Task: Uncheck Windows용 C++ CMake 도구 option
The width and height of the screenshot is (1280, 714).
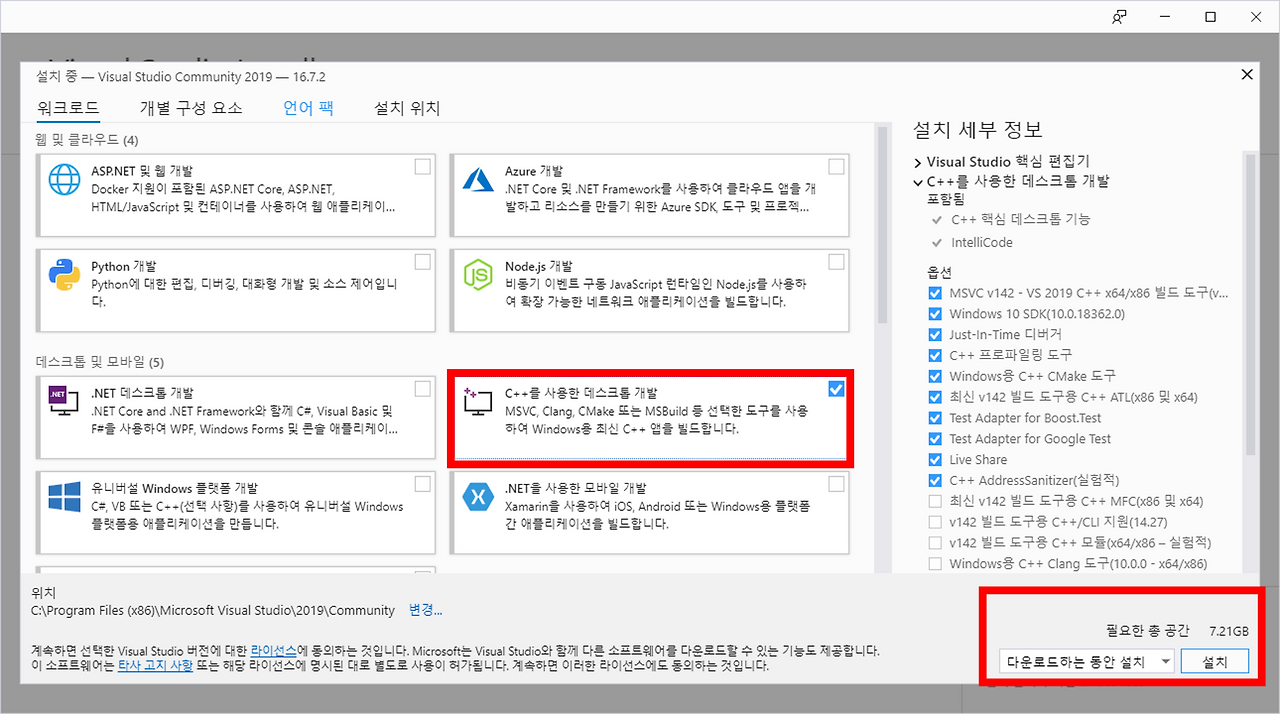Action: click(935, 376)
